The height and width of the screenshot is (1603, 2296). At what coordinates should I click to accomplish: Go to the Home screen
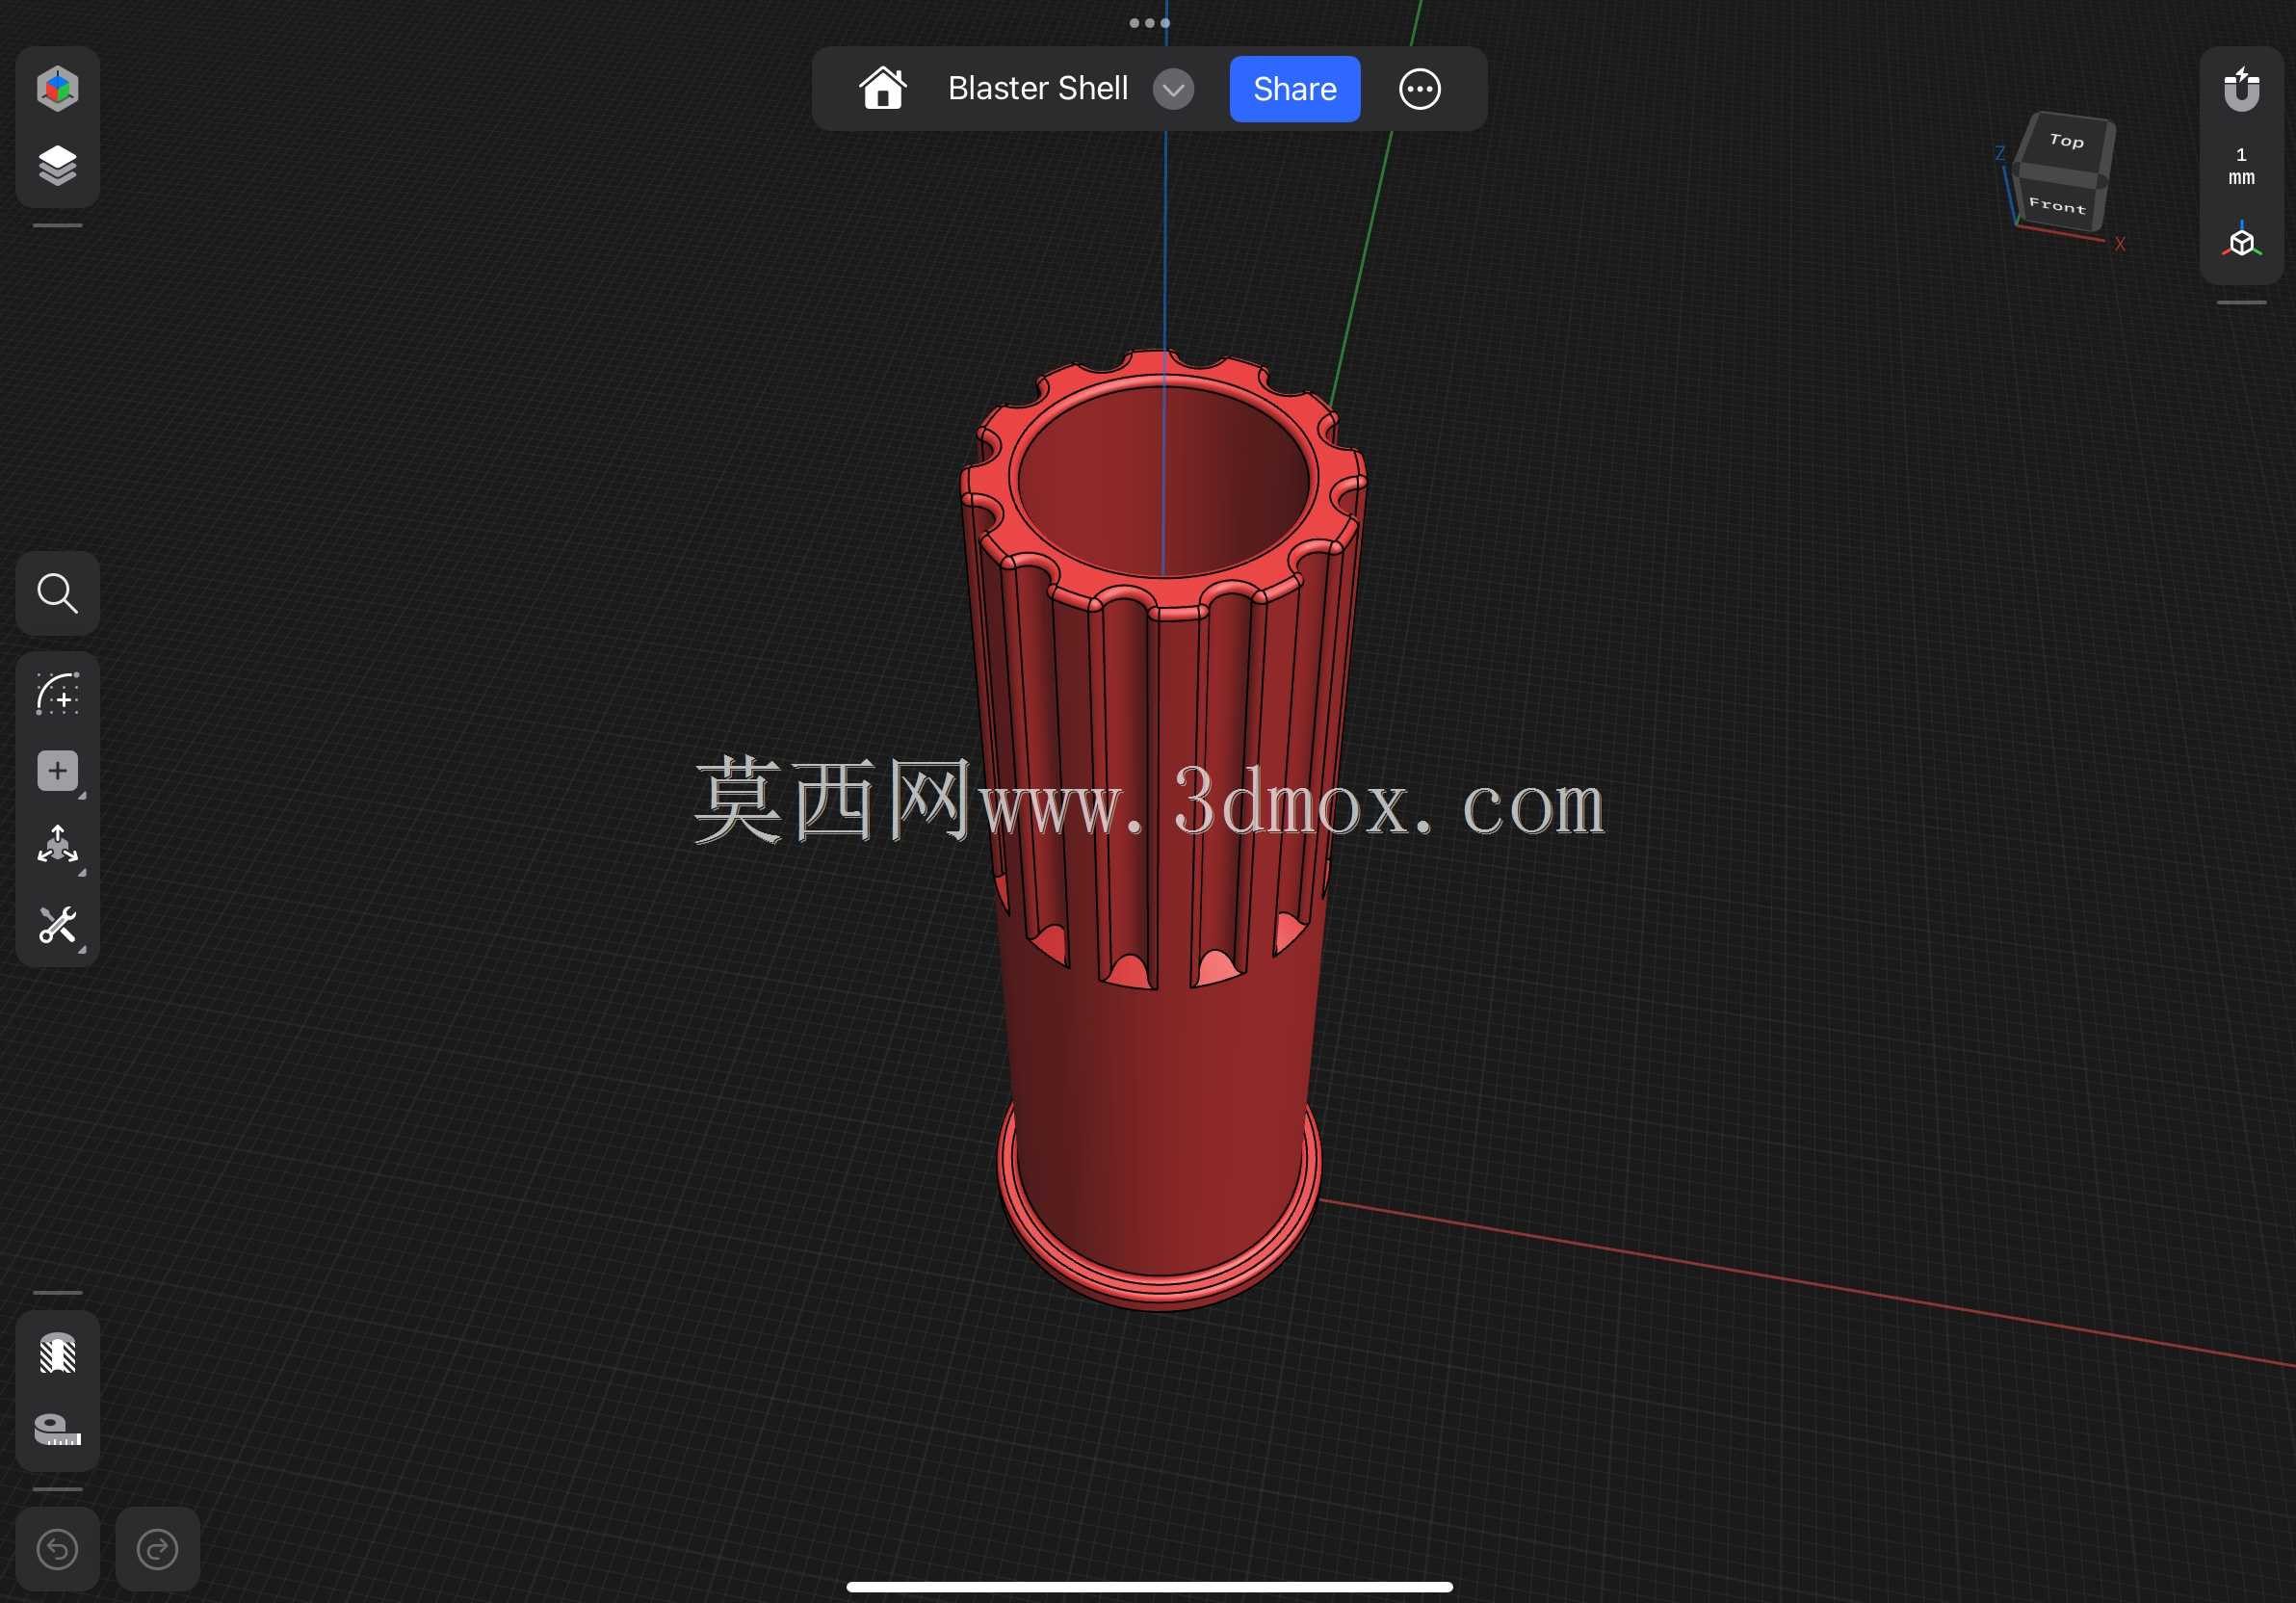point(882,88)
